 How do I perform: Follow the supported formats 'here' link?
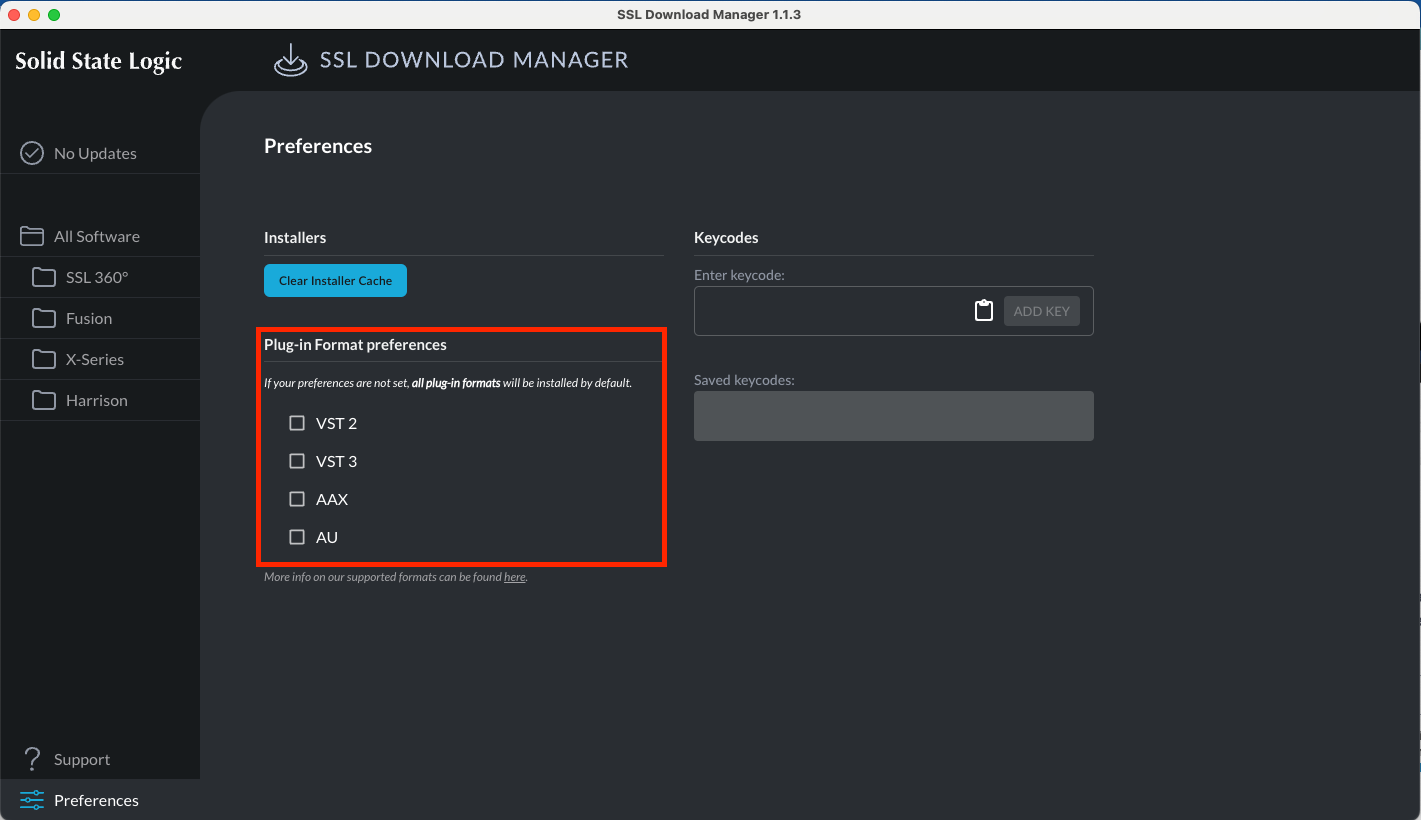point(514,577)
